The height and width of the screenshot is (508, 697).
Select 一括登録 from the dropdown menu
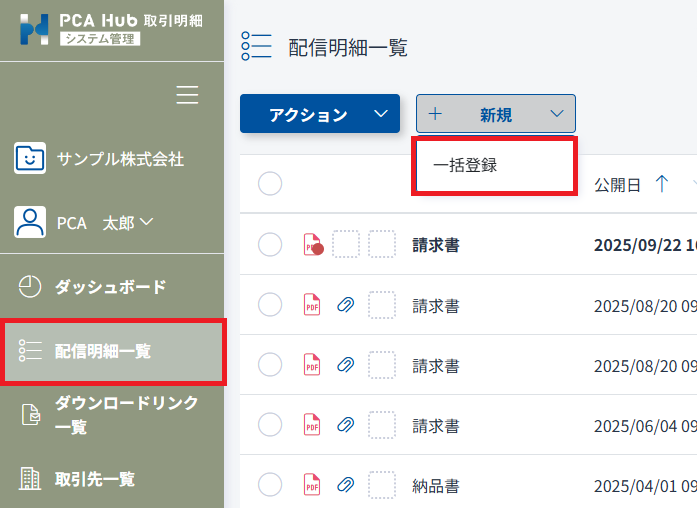point(465,166)
